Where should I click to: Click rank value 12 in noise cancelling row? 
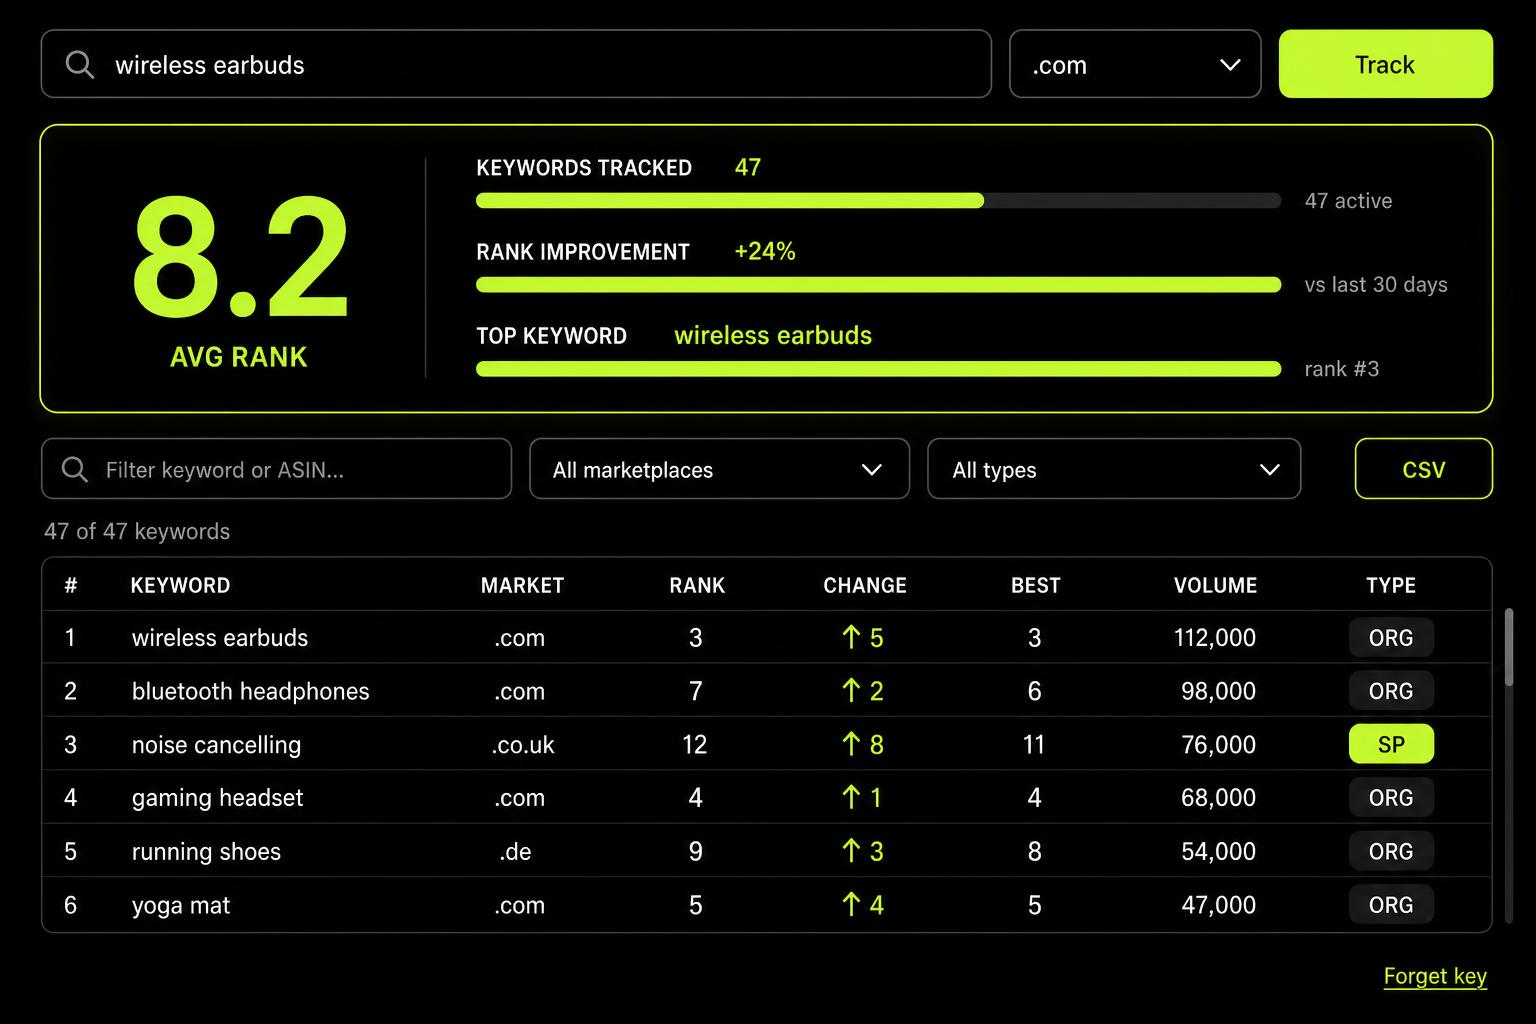click(695, 744)
